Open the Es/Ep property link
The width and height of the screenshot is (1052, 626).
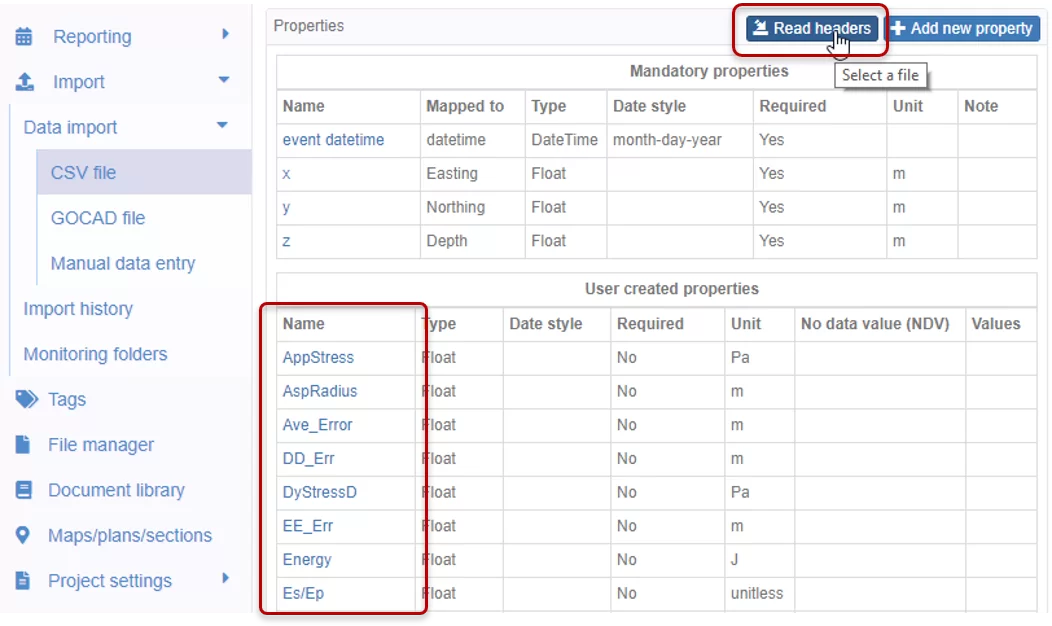pos(303,594)
